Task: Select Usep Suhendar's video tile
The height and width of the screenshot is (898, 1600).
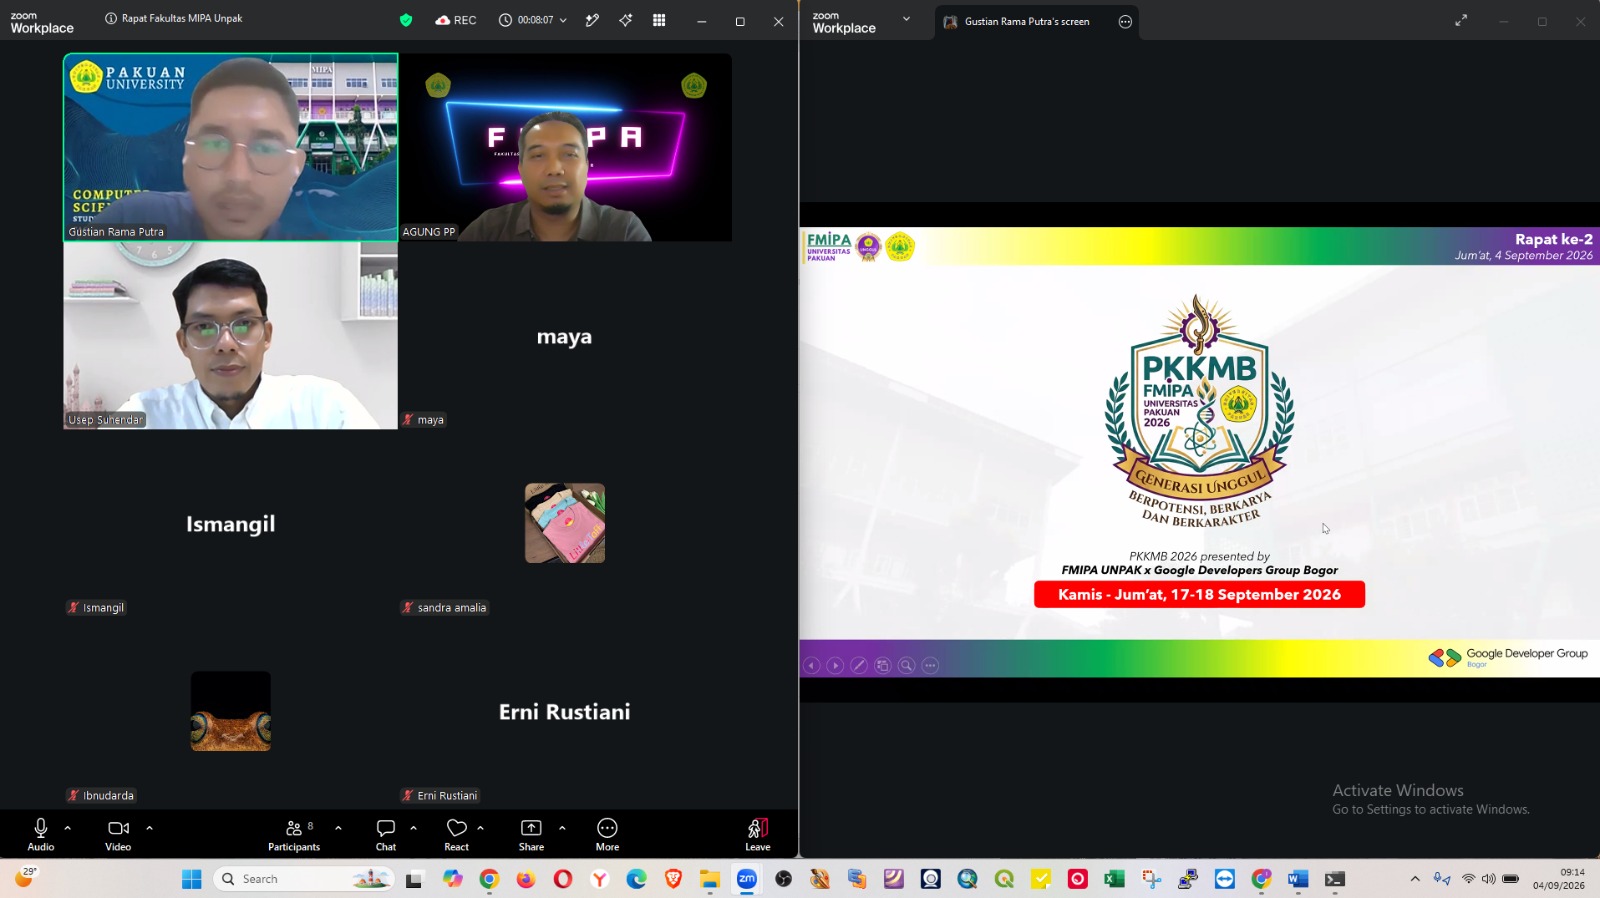Action: point(231,335)
